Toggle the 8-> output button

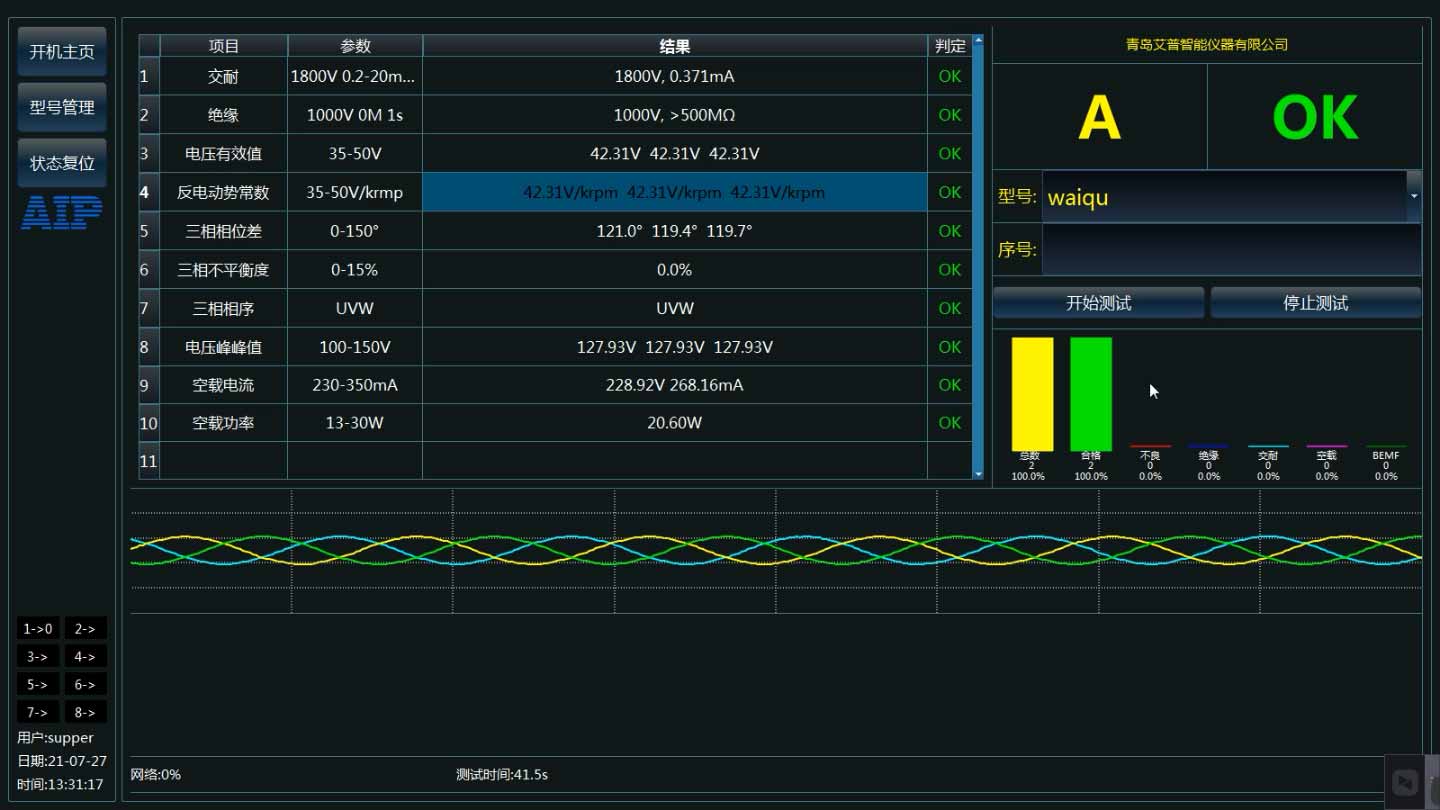pyautogui.click(x=85, y=713)
